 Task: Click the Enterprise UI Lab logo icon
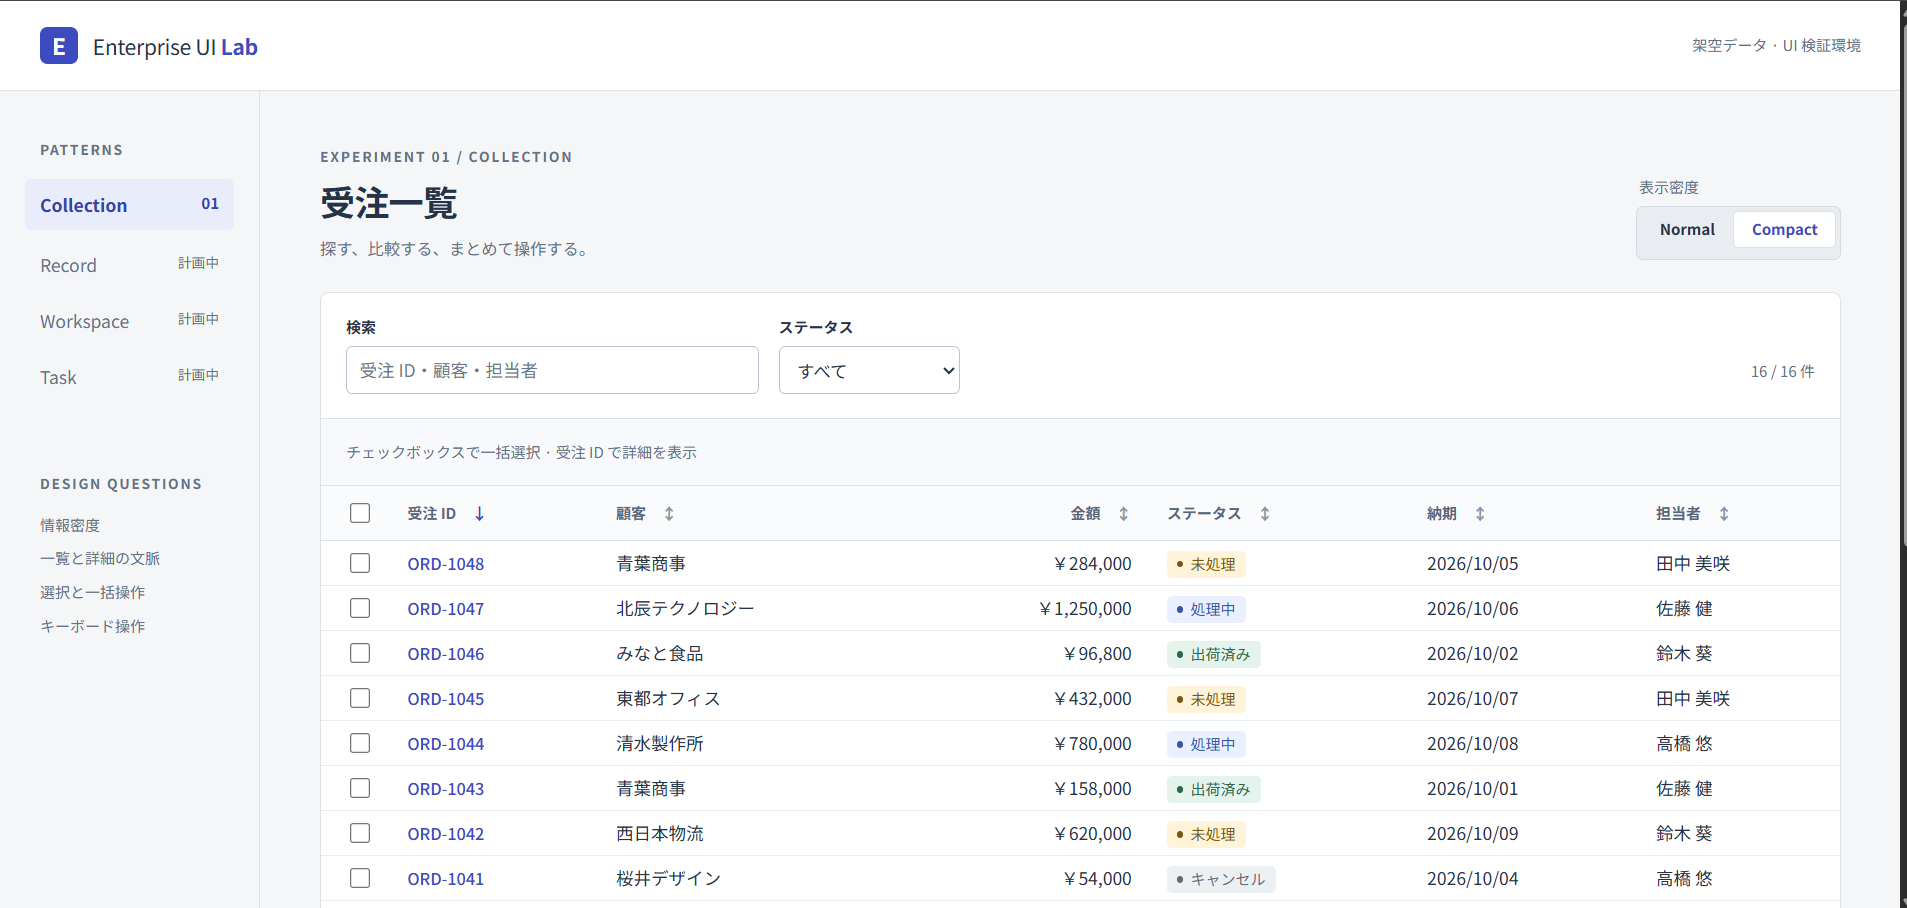59,45
